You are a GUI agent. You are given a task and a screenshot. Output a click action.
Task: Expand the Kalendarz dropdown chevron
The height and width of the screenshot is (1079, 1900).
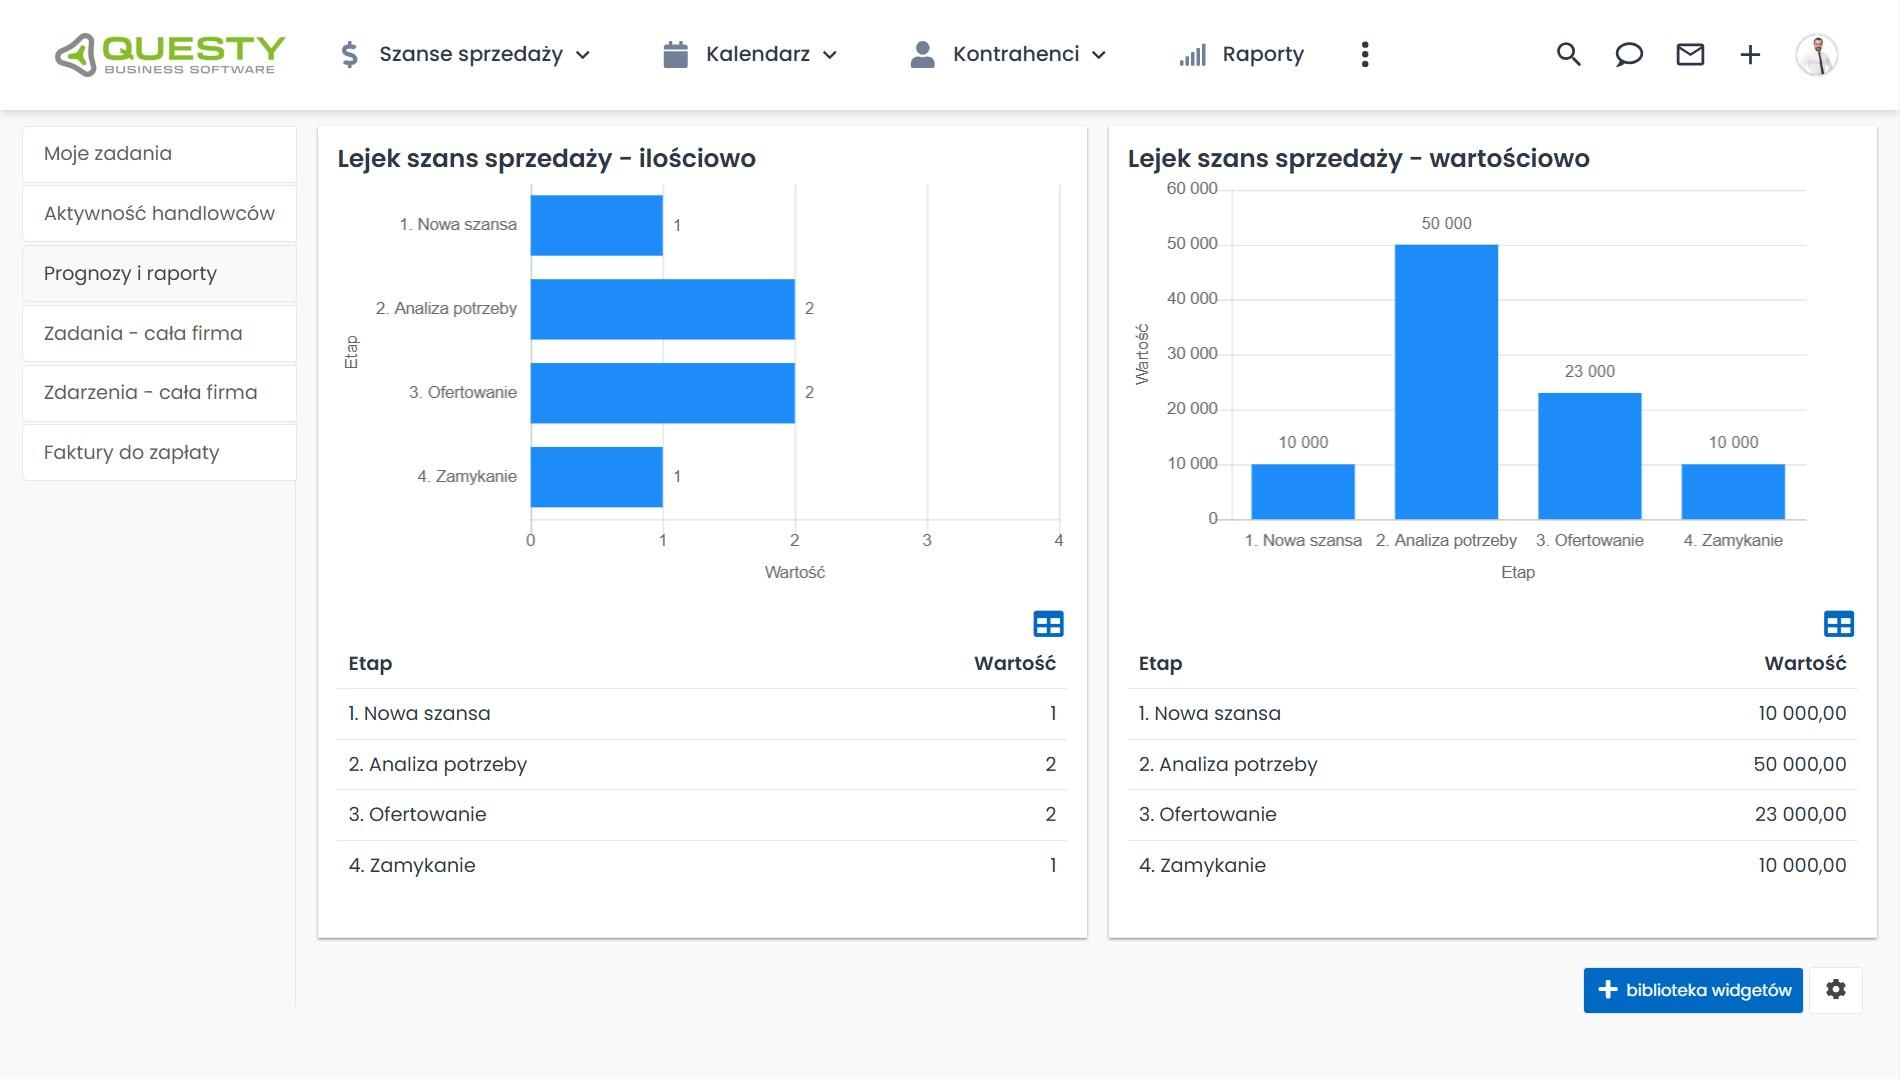[x=830, y=55]
